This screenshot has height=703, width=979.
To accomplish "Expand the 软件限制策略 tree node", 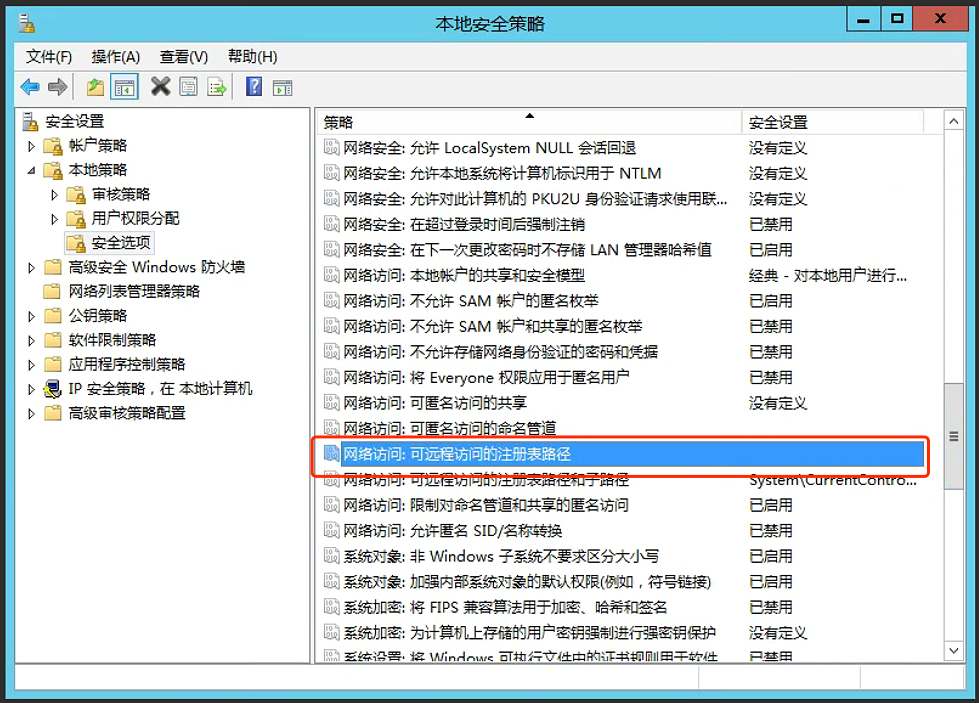I will [x=31, y=340].
